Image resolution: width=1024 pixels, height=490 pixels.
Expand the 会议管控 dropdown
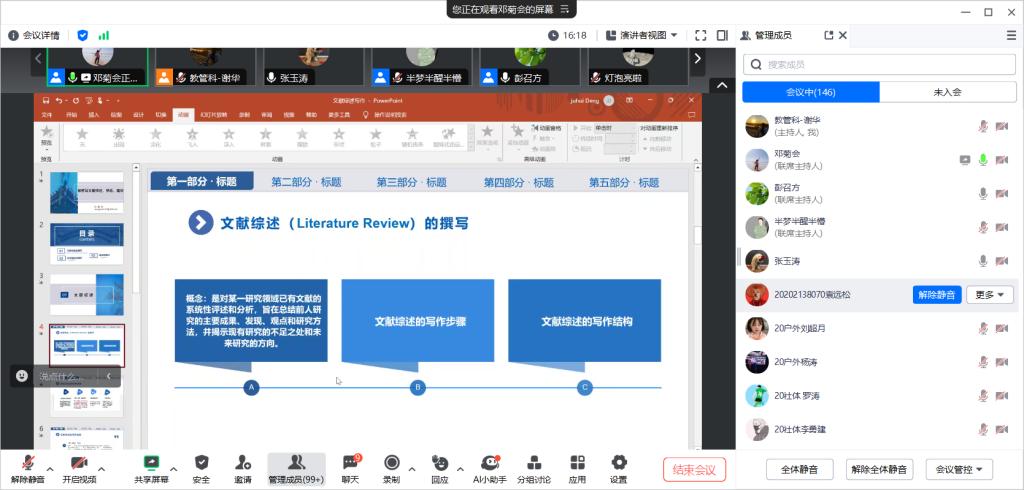(959, 469)
